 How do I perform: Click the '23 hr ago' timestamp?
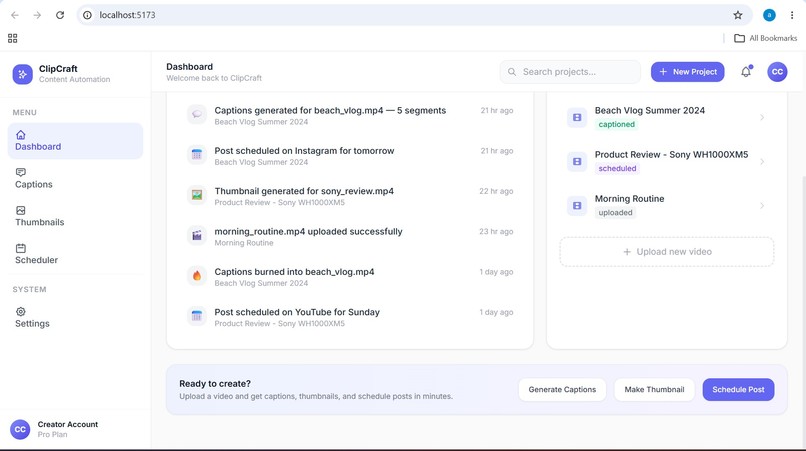[496, 231]
